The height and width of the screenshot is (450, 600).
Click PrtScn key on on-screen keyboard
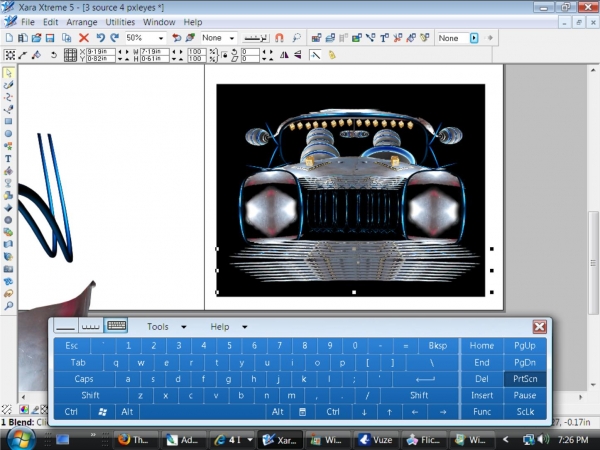coord(525,379)
